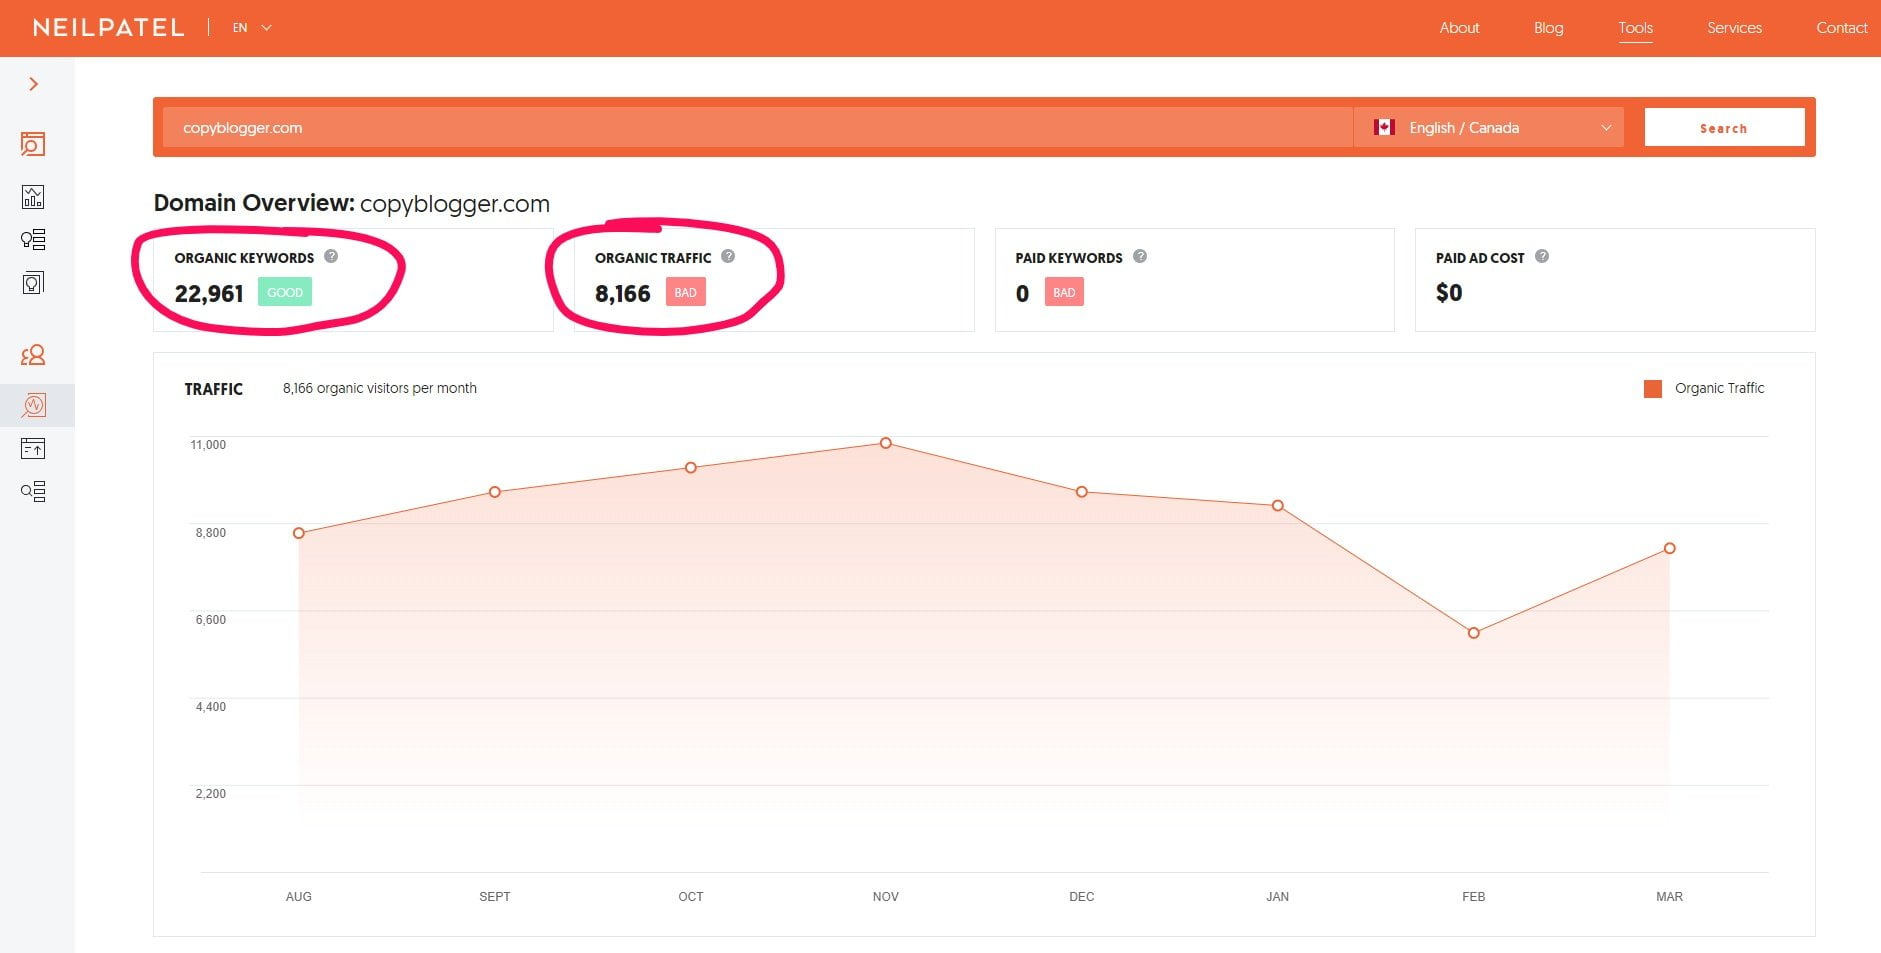The image size is (1881, 953).
Task: Open the competitors people sidebar icon
Action: [33, 355]
